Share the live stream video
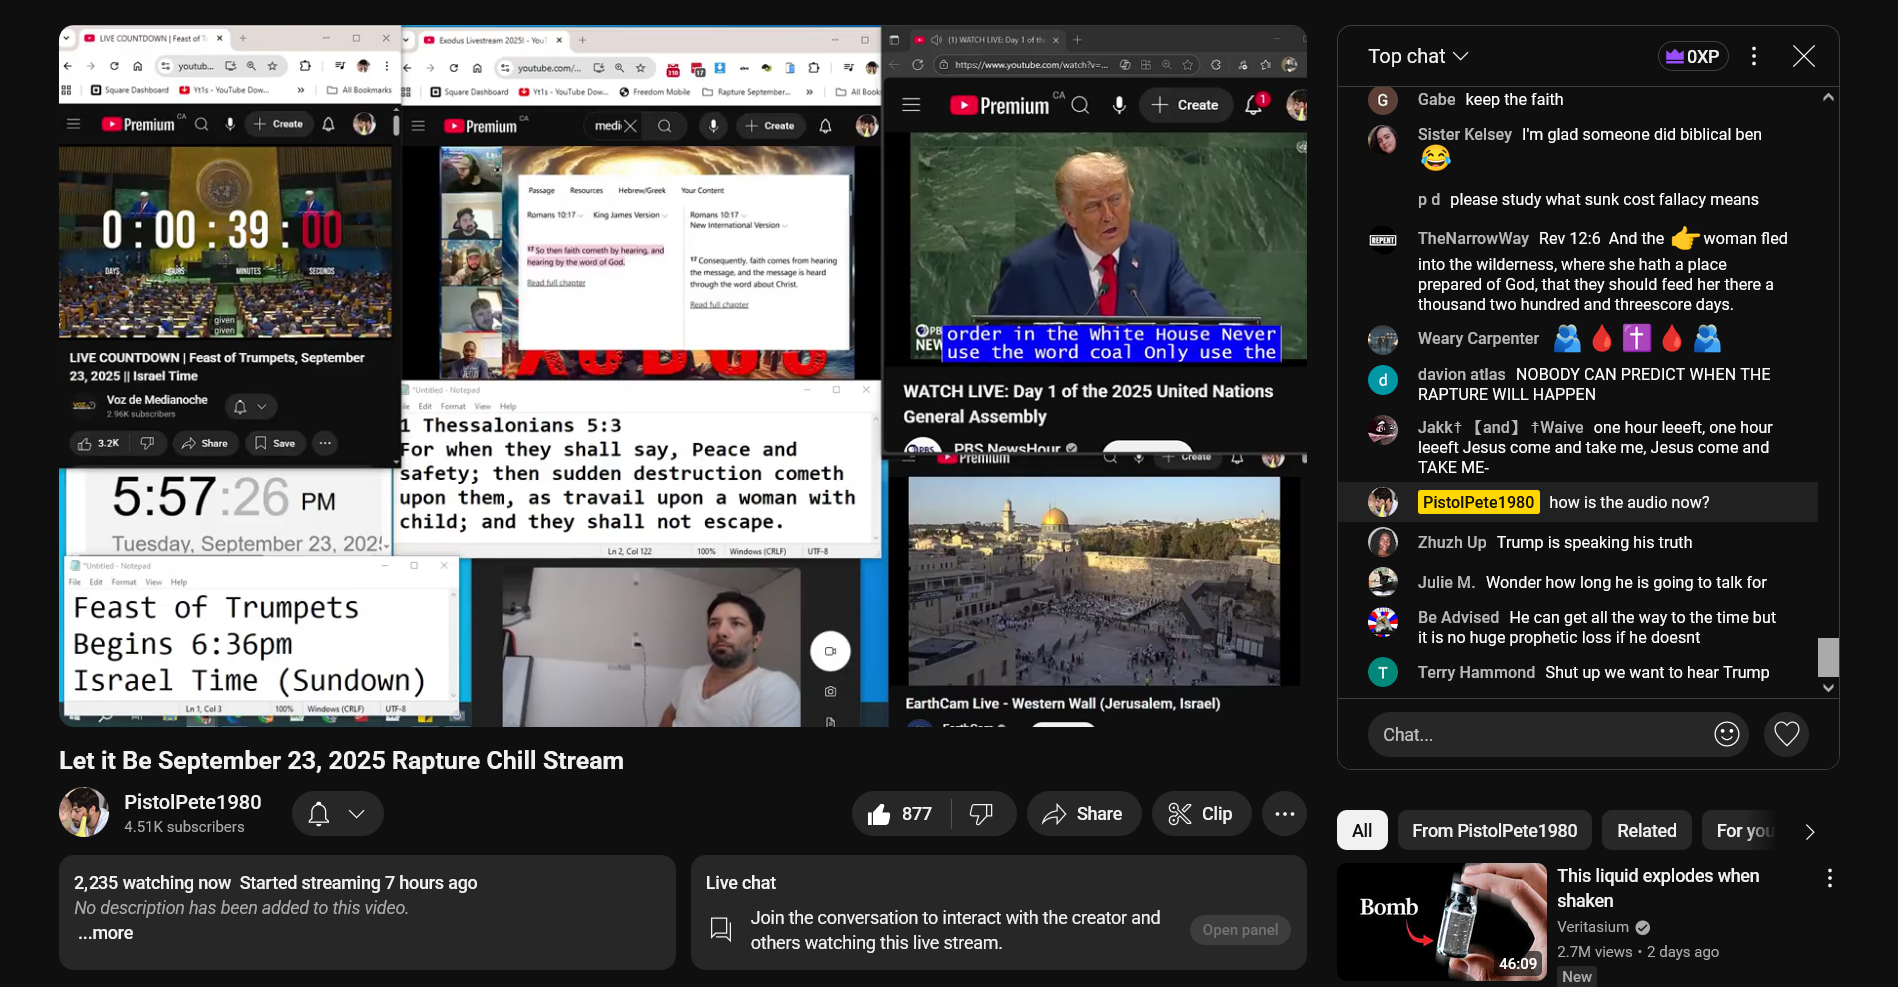The image size is (1898, 987). tap(1083, 814)
